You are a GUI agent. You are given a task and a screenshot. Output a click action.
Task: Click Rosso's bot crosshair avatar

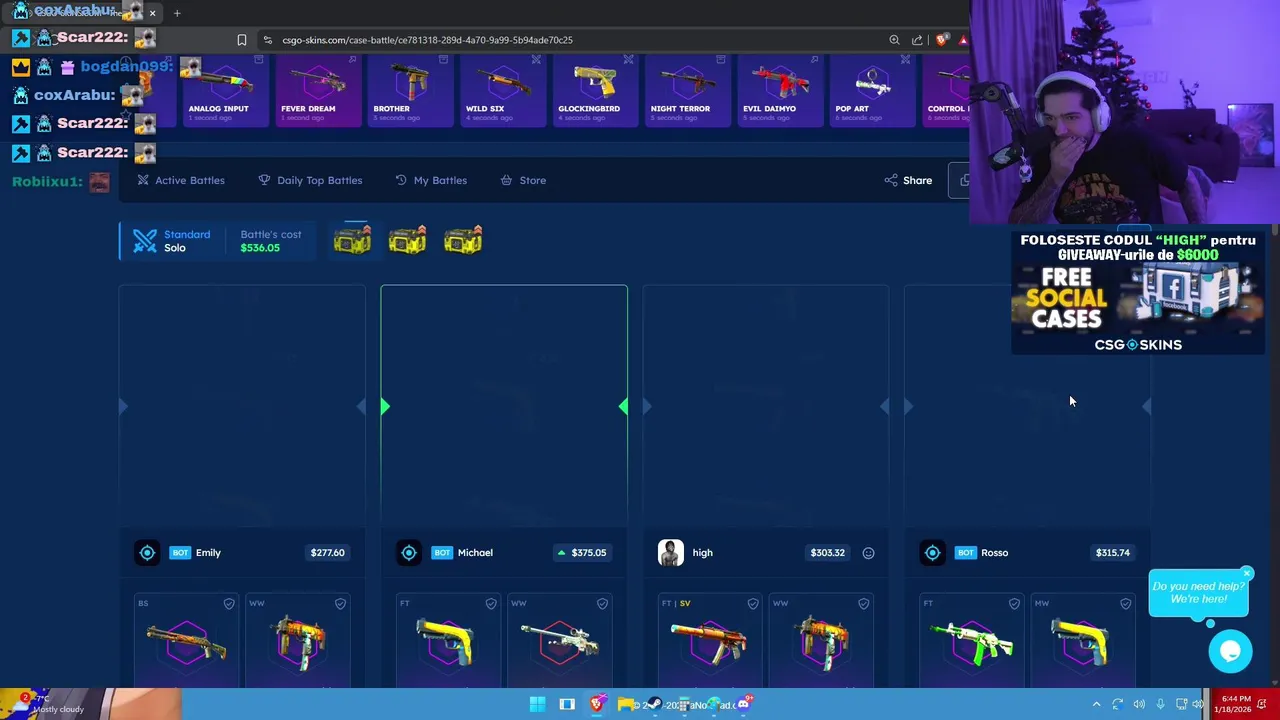pos(933,552)
